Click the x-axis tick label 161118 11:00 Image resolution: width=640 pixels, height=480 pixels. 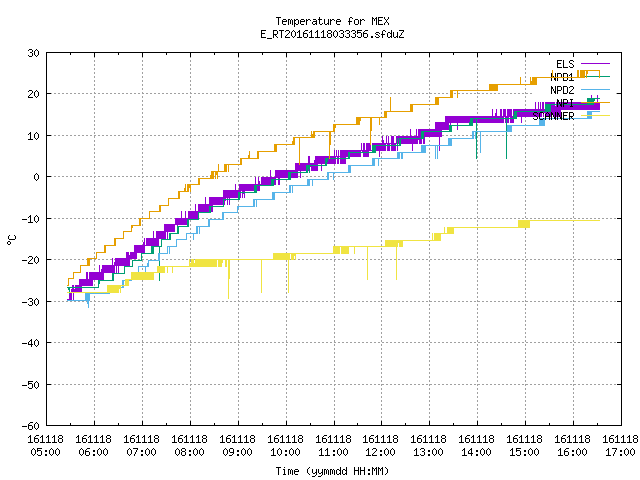click(333, 446)
